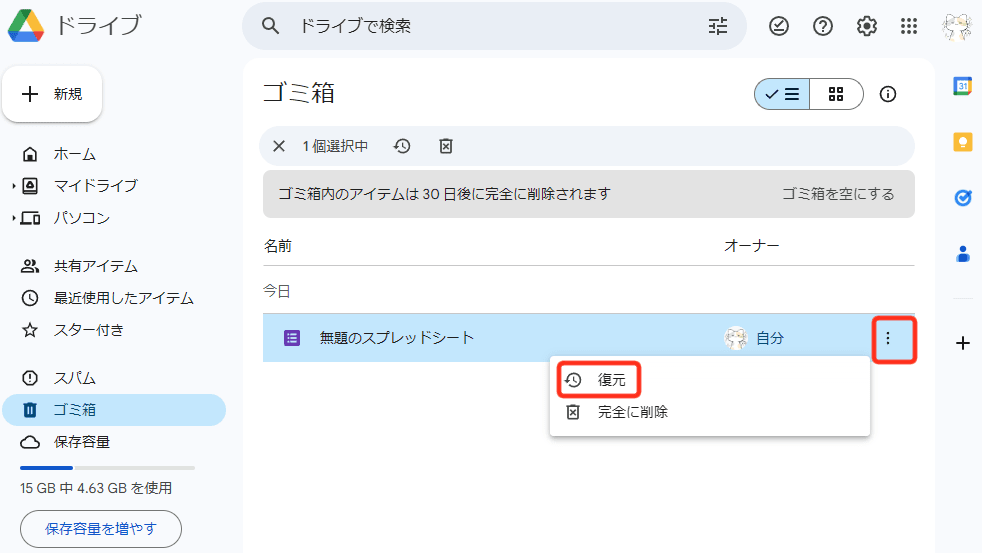The image size is (982, 553).
Task: Click the 1 個選択中 label
Action: click(x=335, y=146)
